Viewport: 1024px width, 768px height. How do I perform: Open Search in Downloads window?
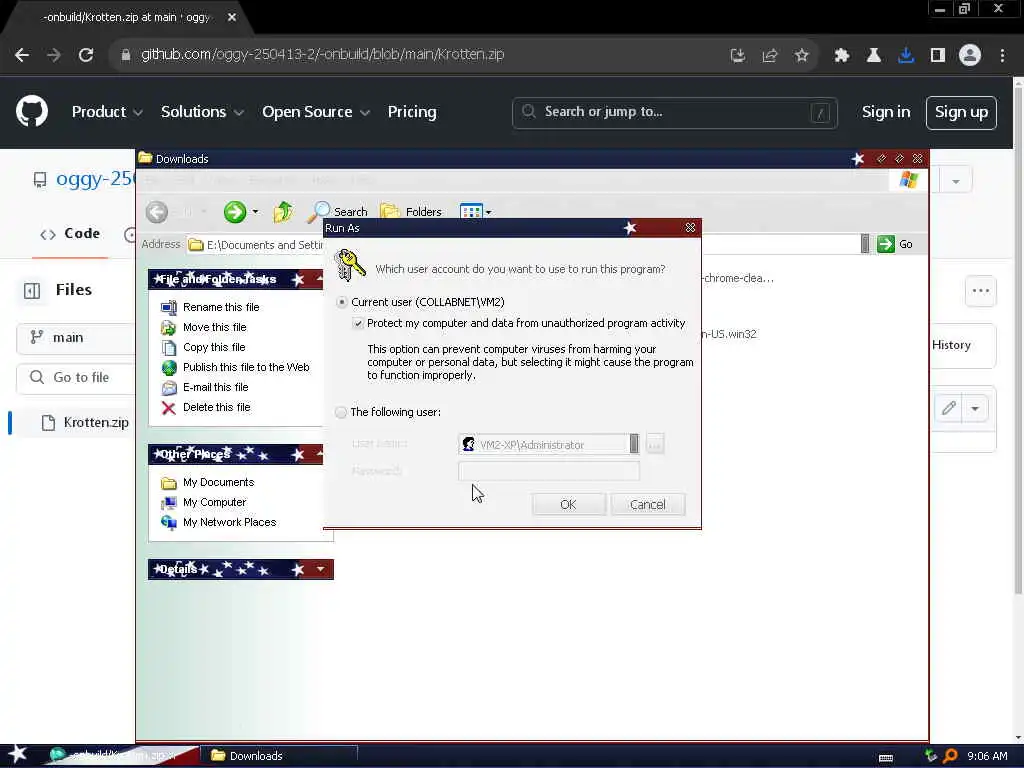[x=338, y=212]
